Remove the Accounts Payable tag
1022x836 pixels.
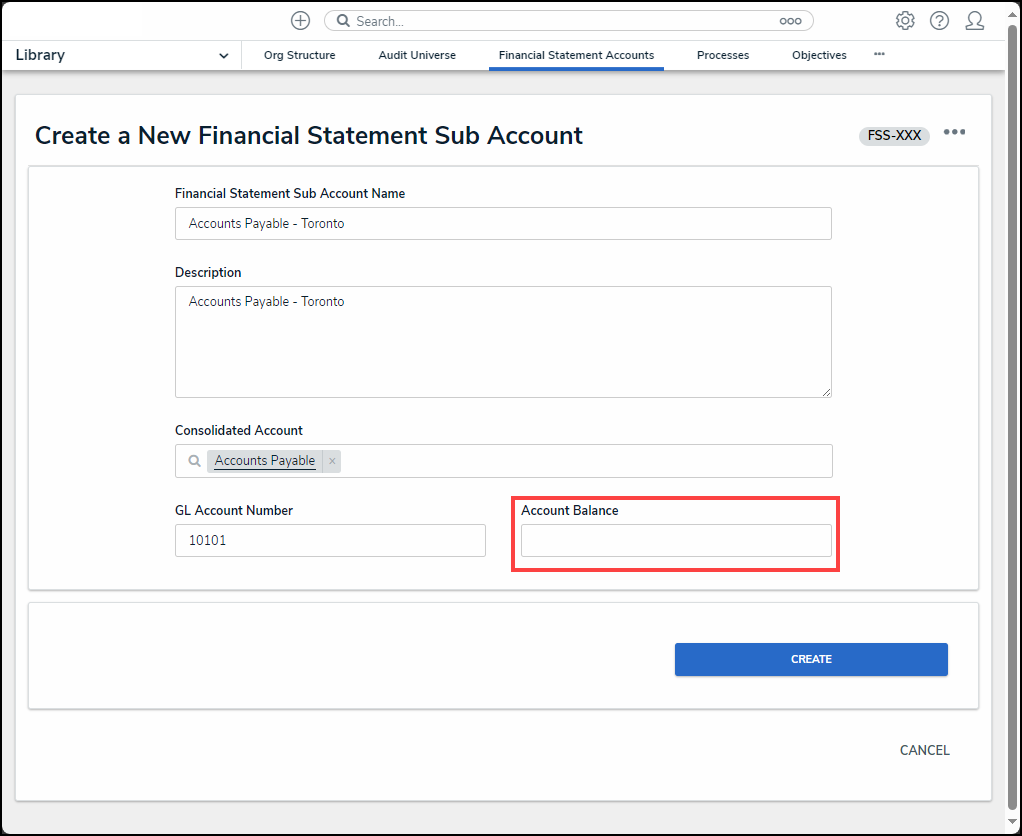click(332, 461)
